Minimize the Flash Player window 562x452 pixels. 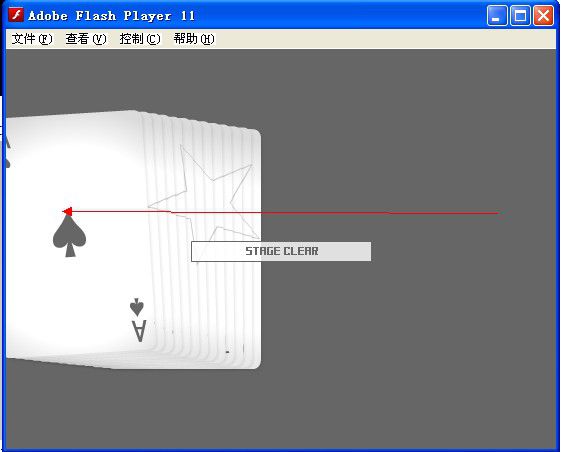pyautogui.click(x=497, y=16)
